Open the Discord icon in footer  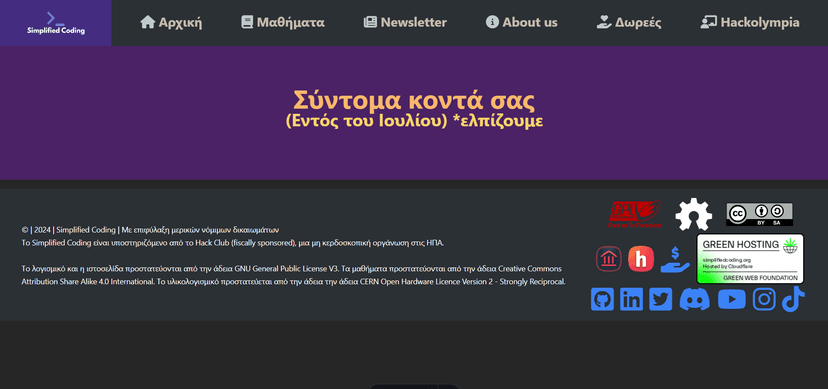[x=694, y=299]
